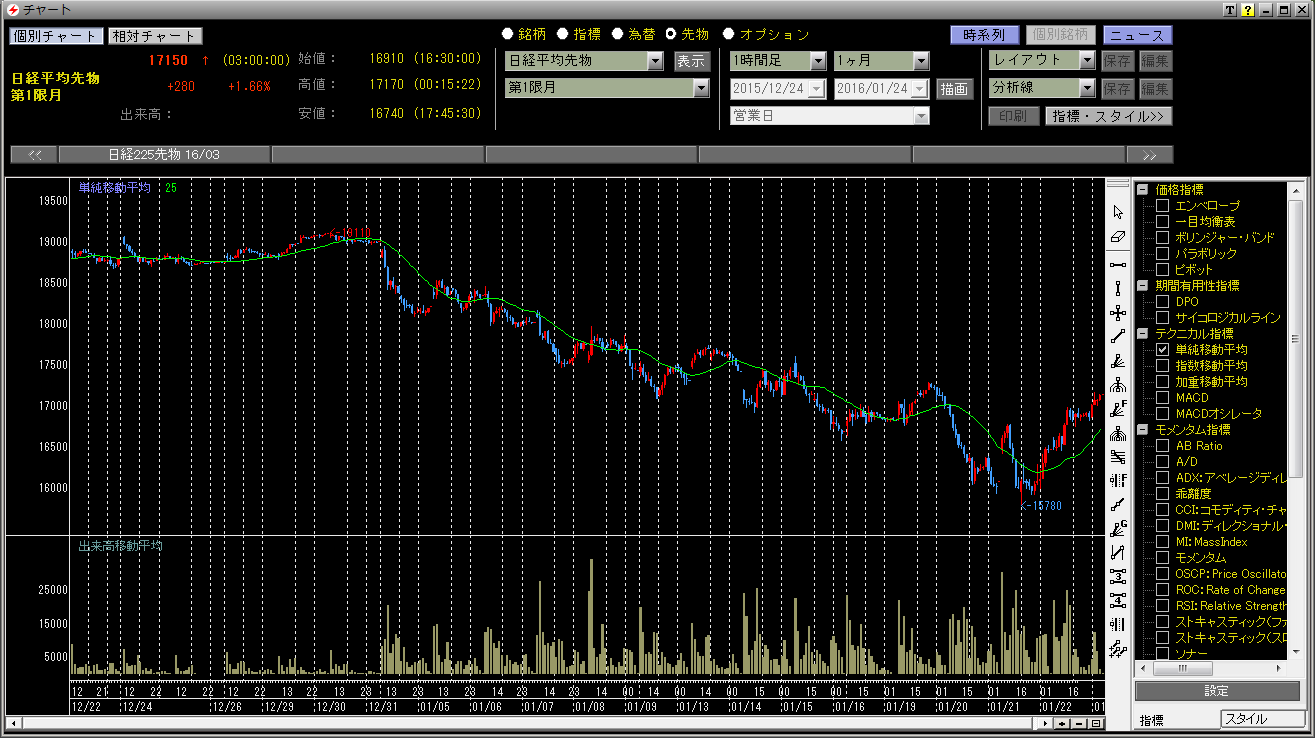The width and height of the screenshot is (1315, 738).
Task: Select the tool with plus signs icon
Action: click(1118, 649)
